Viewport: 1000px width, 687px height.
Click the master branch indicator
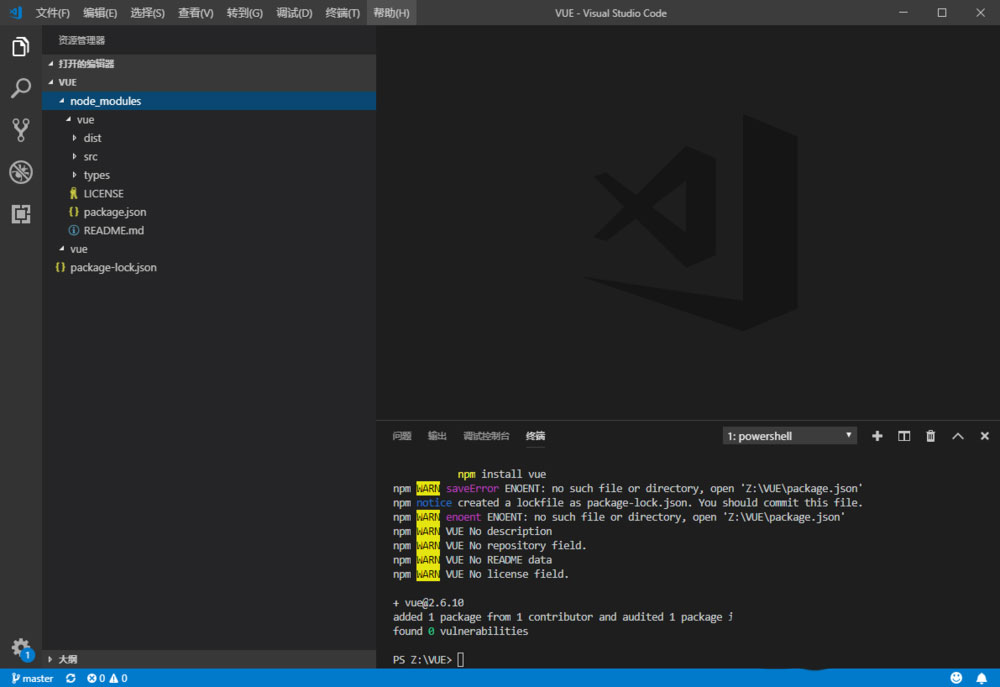32,678
